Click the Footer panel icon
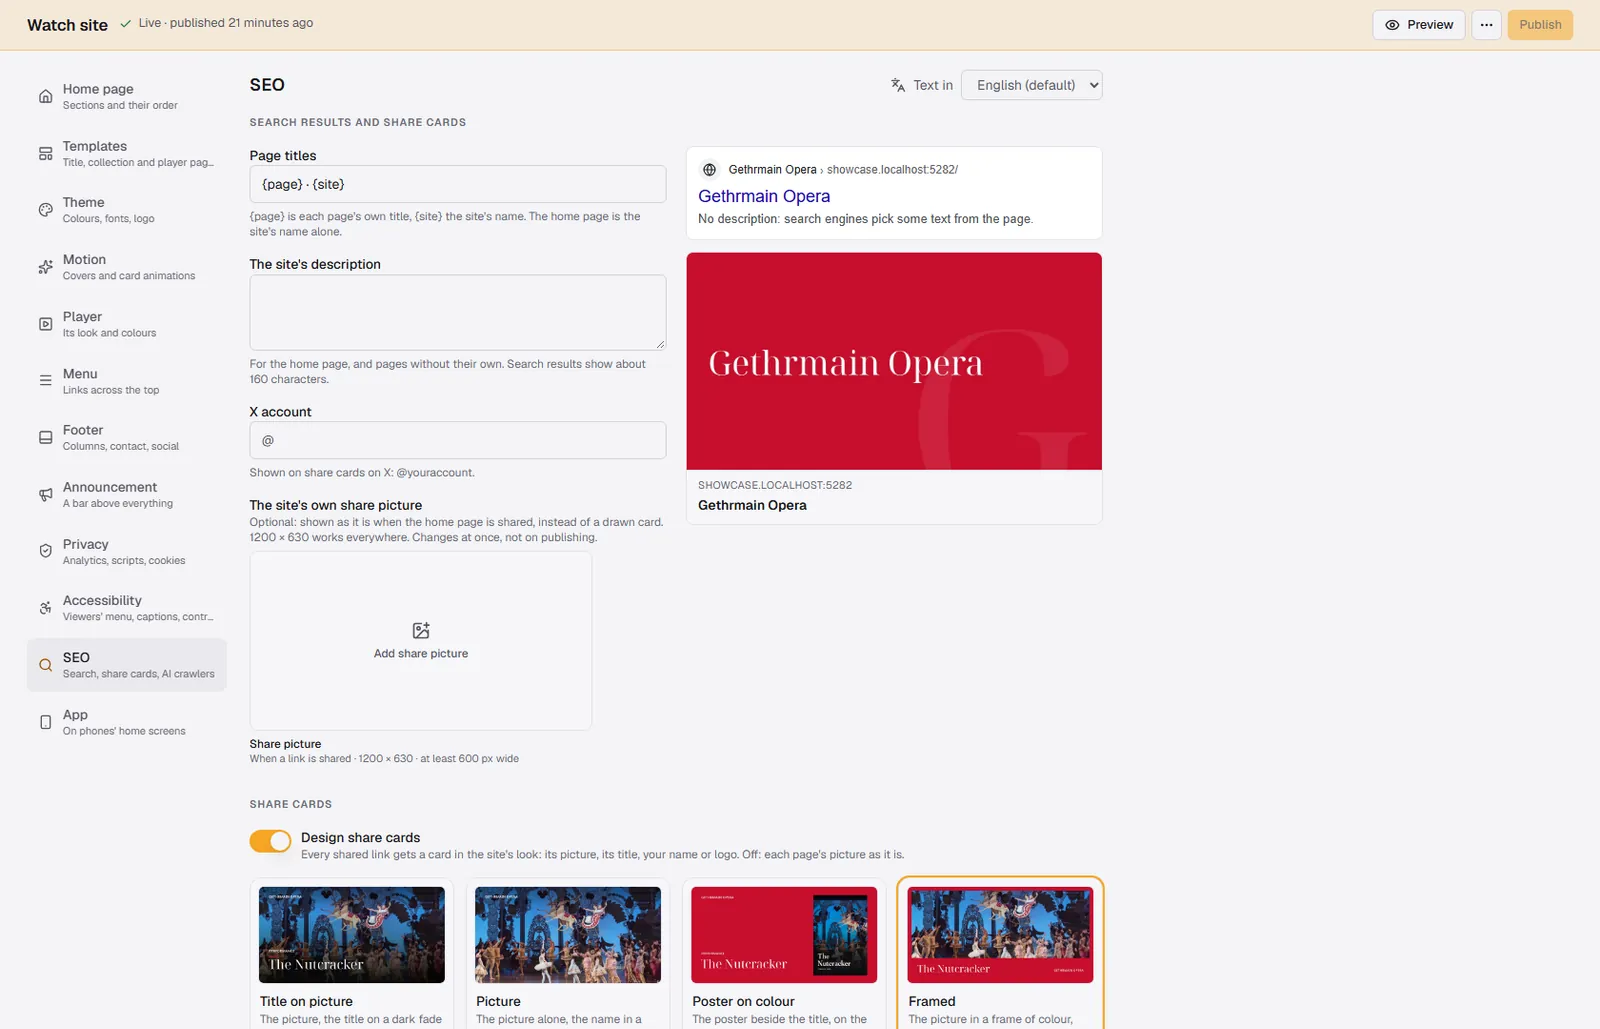Image resolution: width=1600 pixels, height=1029 pixels. coord(45,438)
